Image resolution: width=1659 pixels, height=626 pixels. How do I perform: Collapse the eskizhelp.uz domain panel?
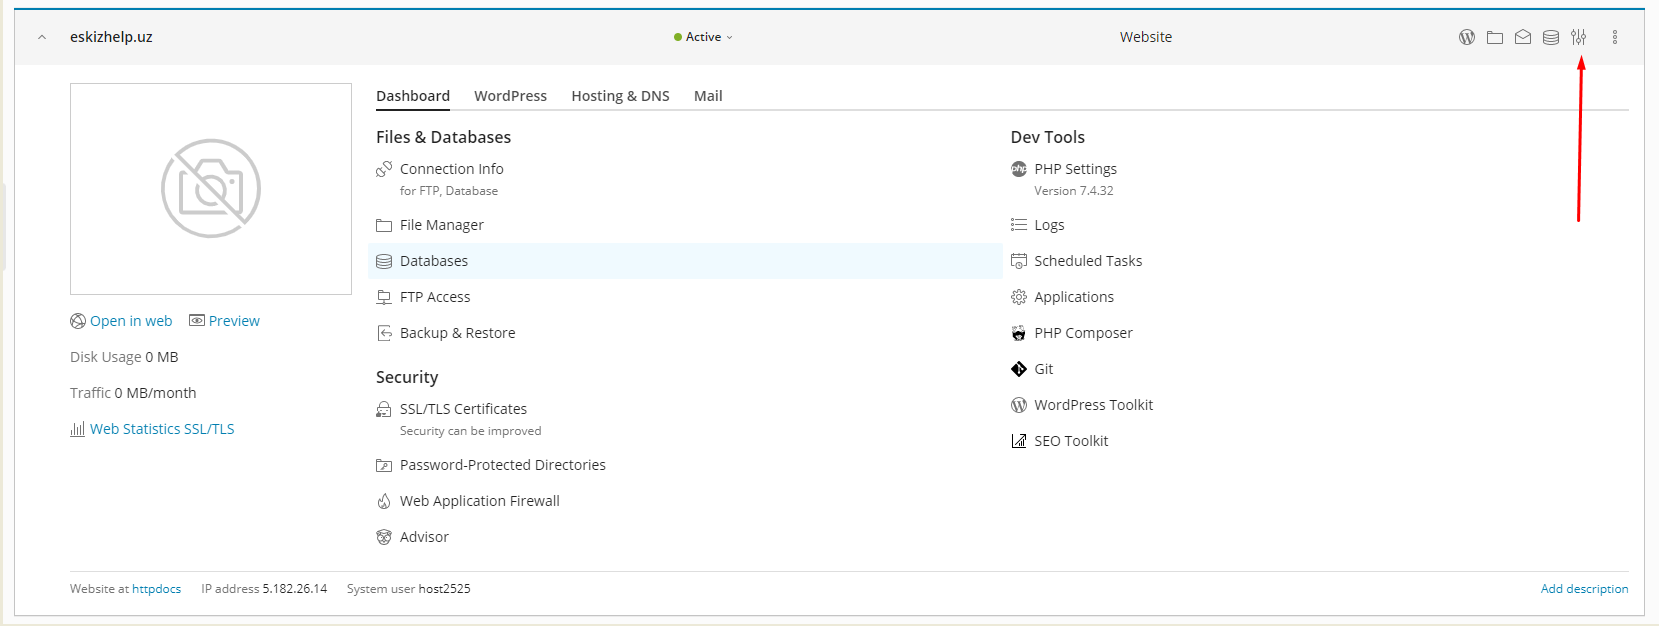42,37
